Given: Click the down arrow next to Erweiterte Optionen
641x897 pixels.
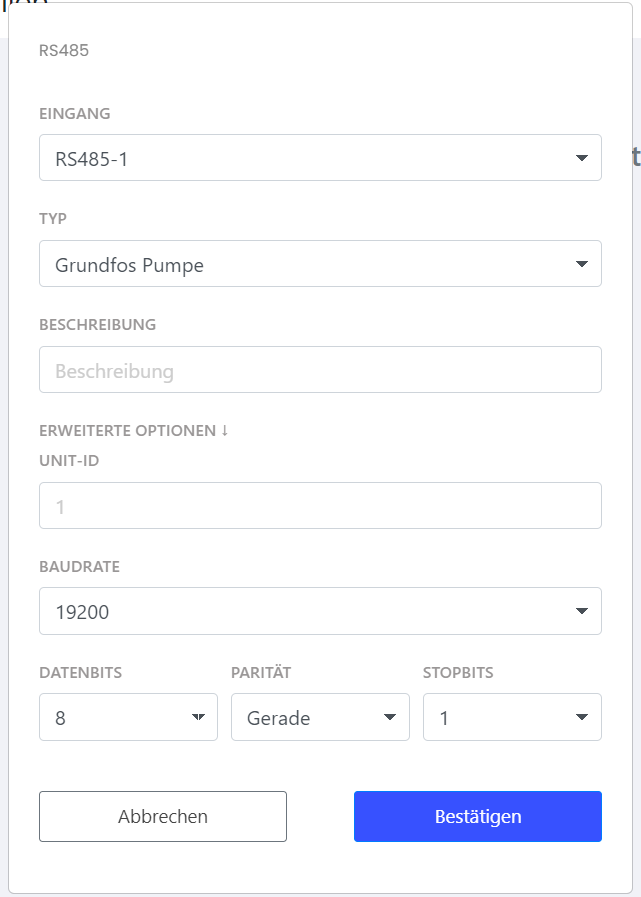Looking at the screenshot, I should (x=225, y=431).
